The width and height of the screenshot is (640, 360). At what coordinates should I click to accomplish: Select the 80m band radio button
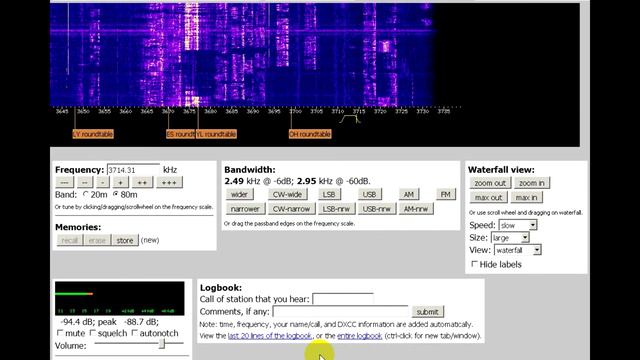(x=116, y=194)
